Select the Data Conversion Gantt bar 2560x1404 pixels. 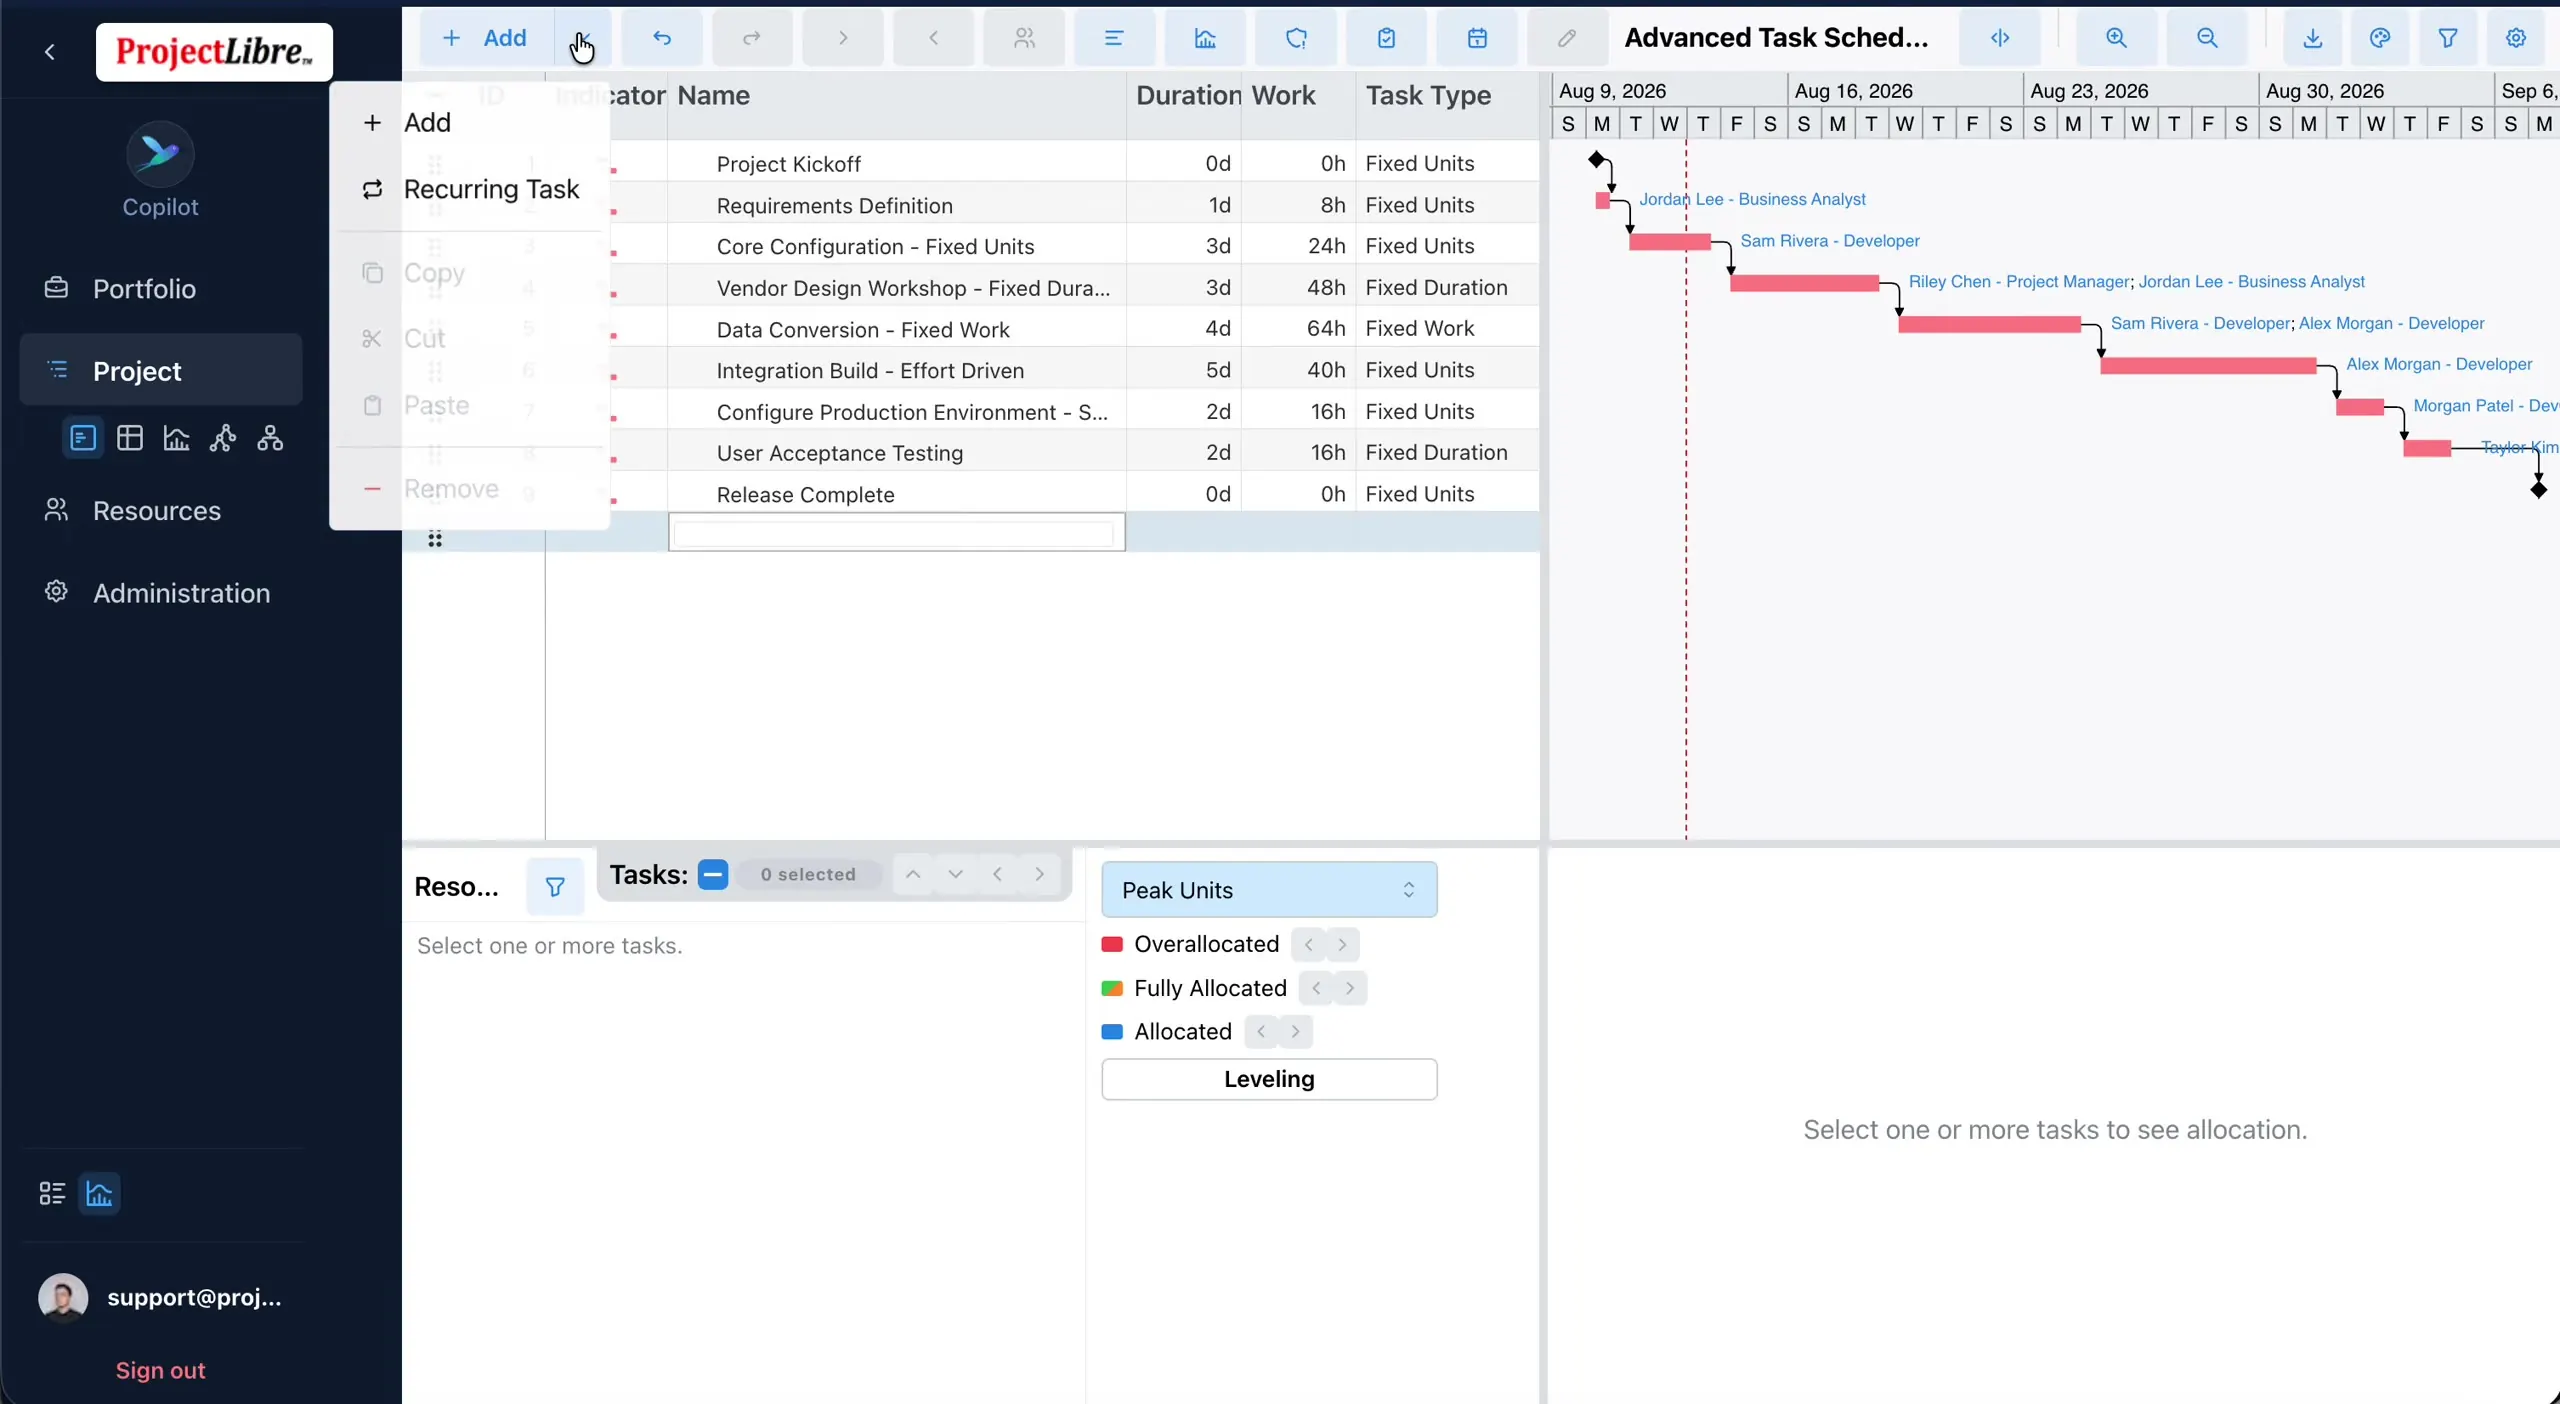point(1989,324)
